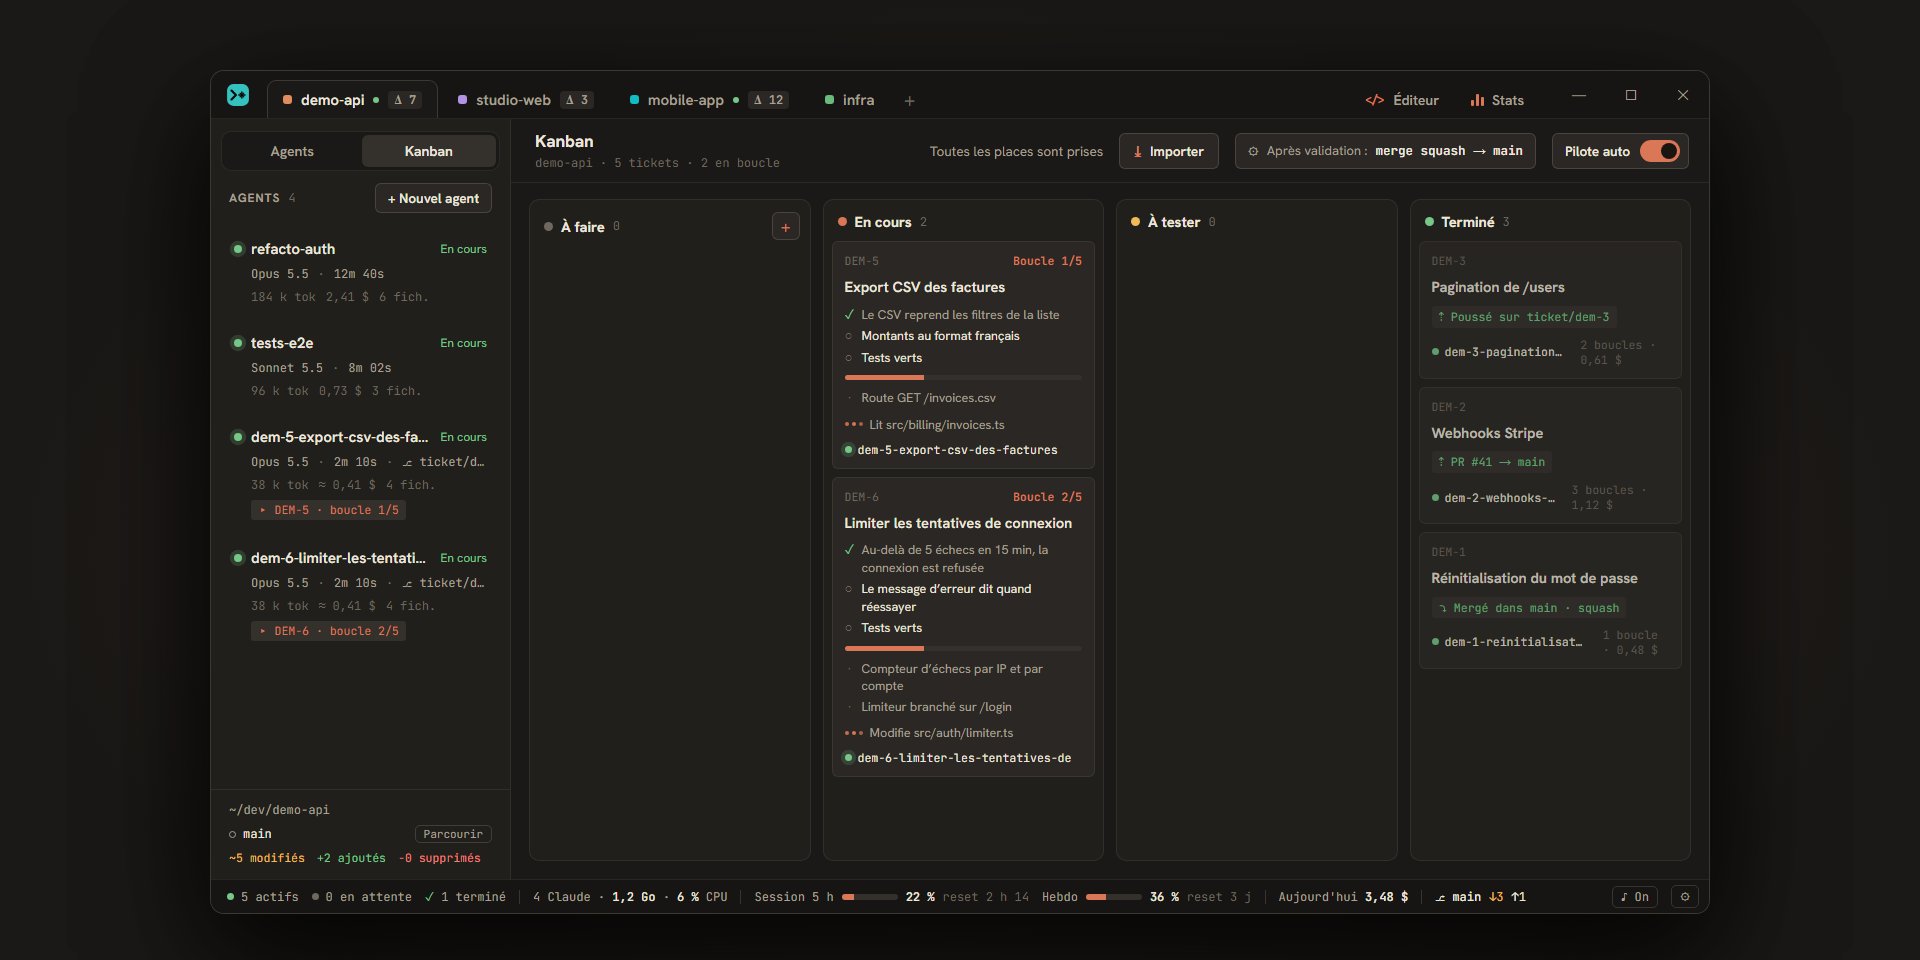Check 'Montants au format français' criterion
Screen dimensions: 1920x960
coord(849,336)
